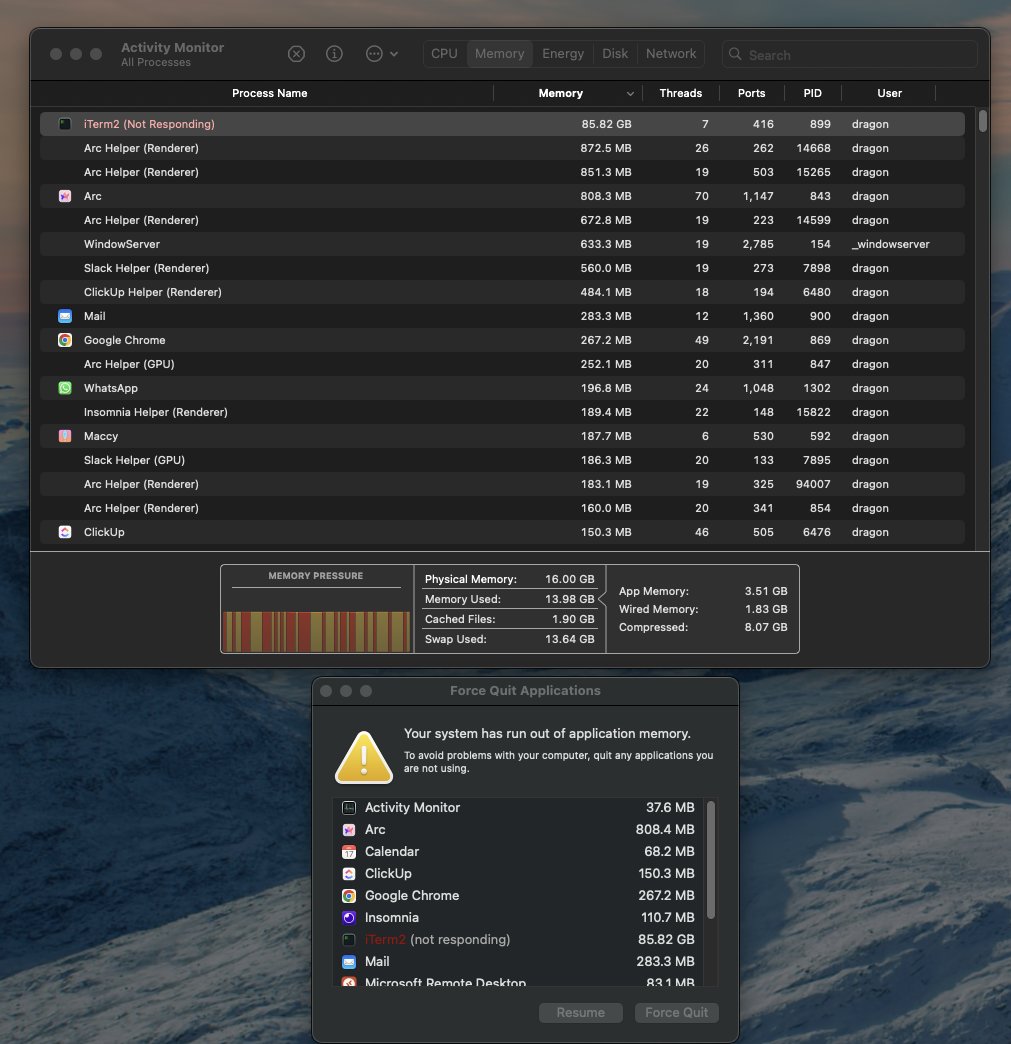
Task: Click the Maccy icon in process list
Action: pos(65,435)
